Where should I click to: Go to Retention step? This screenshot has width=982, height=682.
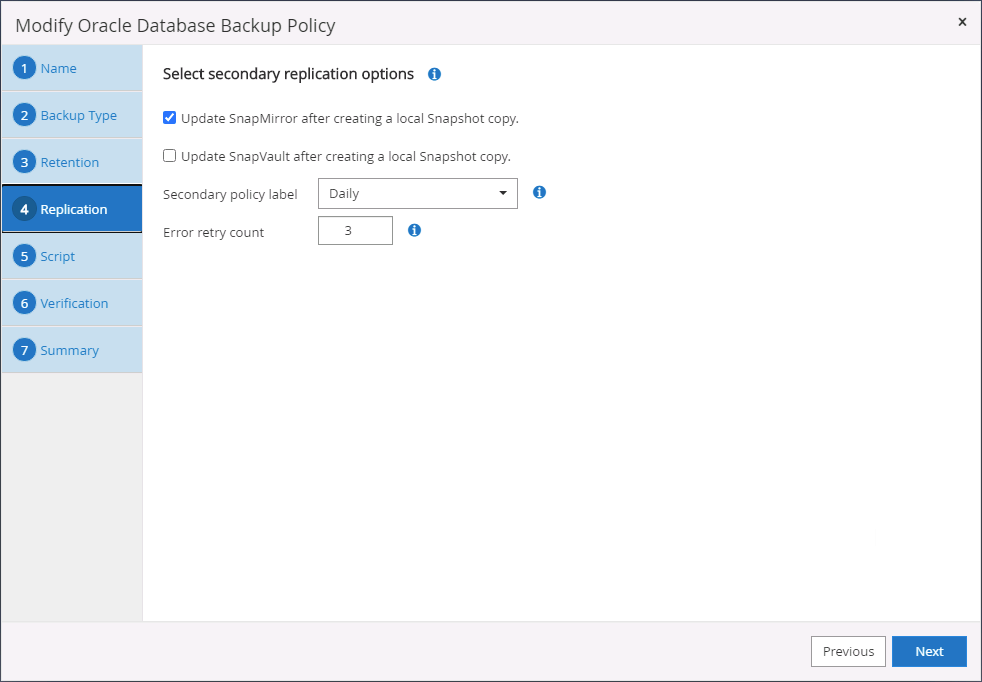pyautogui.click(x=69, y=162)
